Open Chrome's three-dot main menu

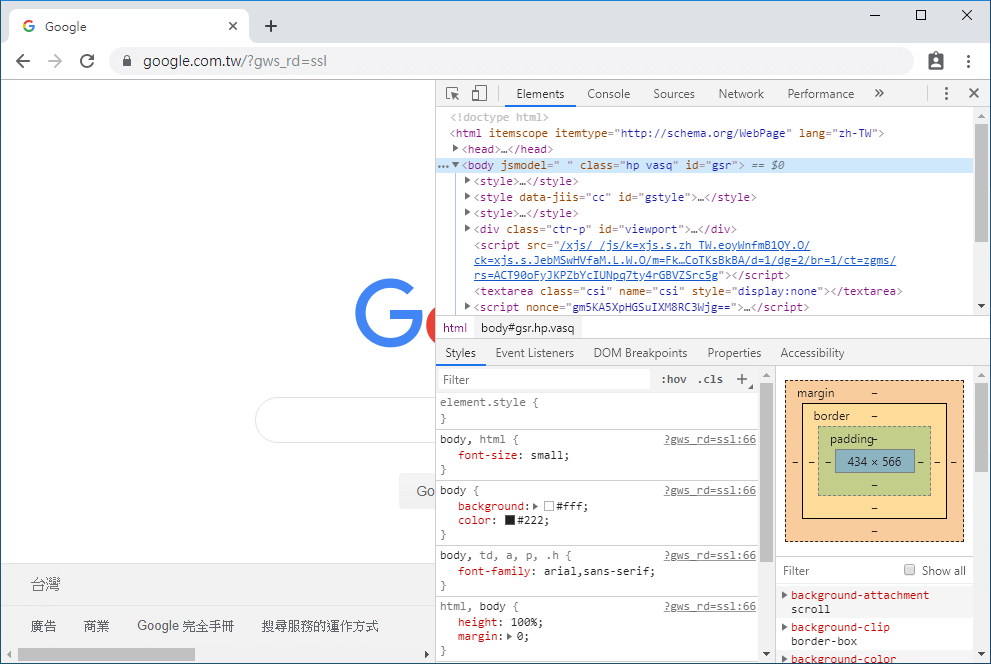tap(968, 61)
